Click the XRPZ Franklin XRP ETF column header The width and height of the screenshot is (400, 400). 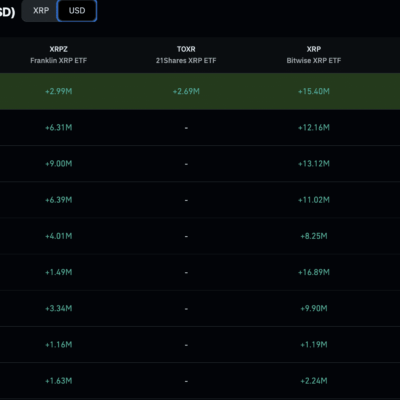pyautogui.click(x=59, y=55)
